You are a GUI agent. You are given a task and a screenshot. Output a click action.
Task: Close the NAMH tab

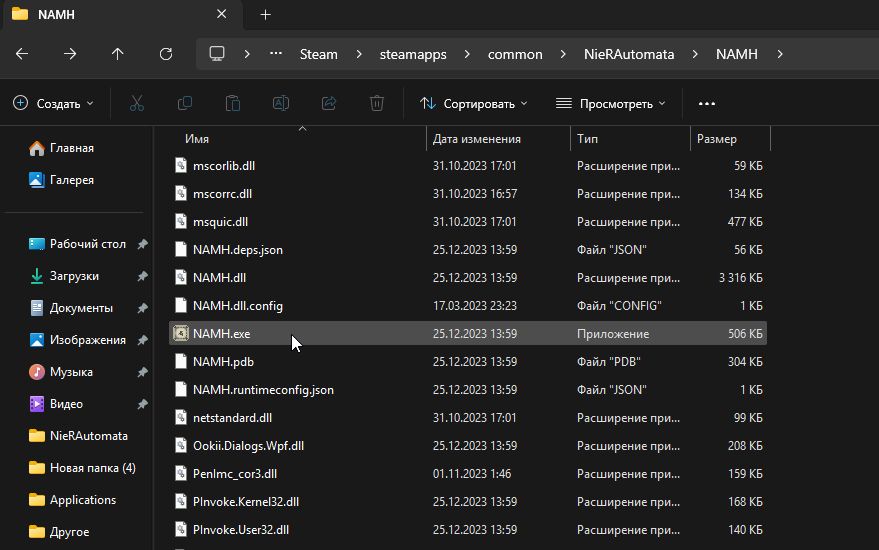tap(221, 14)
